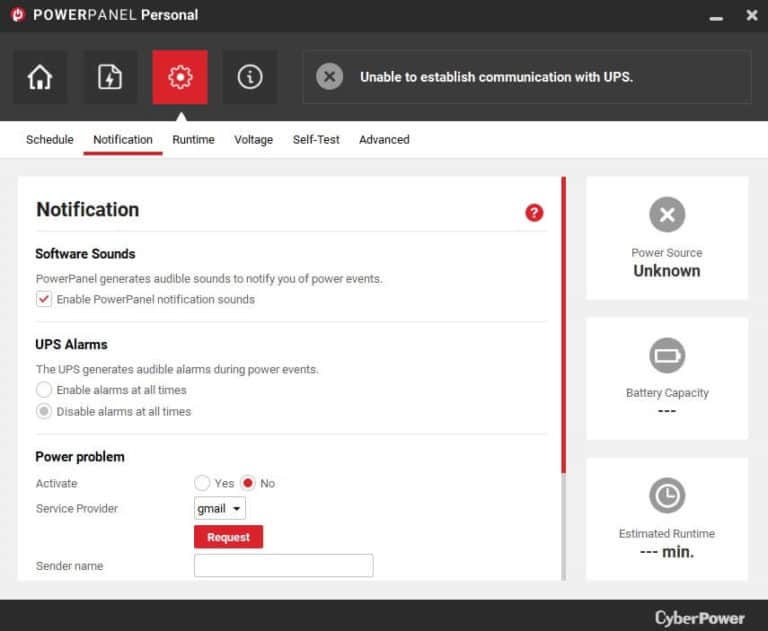The image size is (768, 631).
Task: Switch to the Advanced tab
Action: [384, 140]
